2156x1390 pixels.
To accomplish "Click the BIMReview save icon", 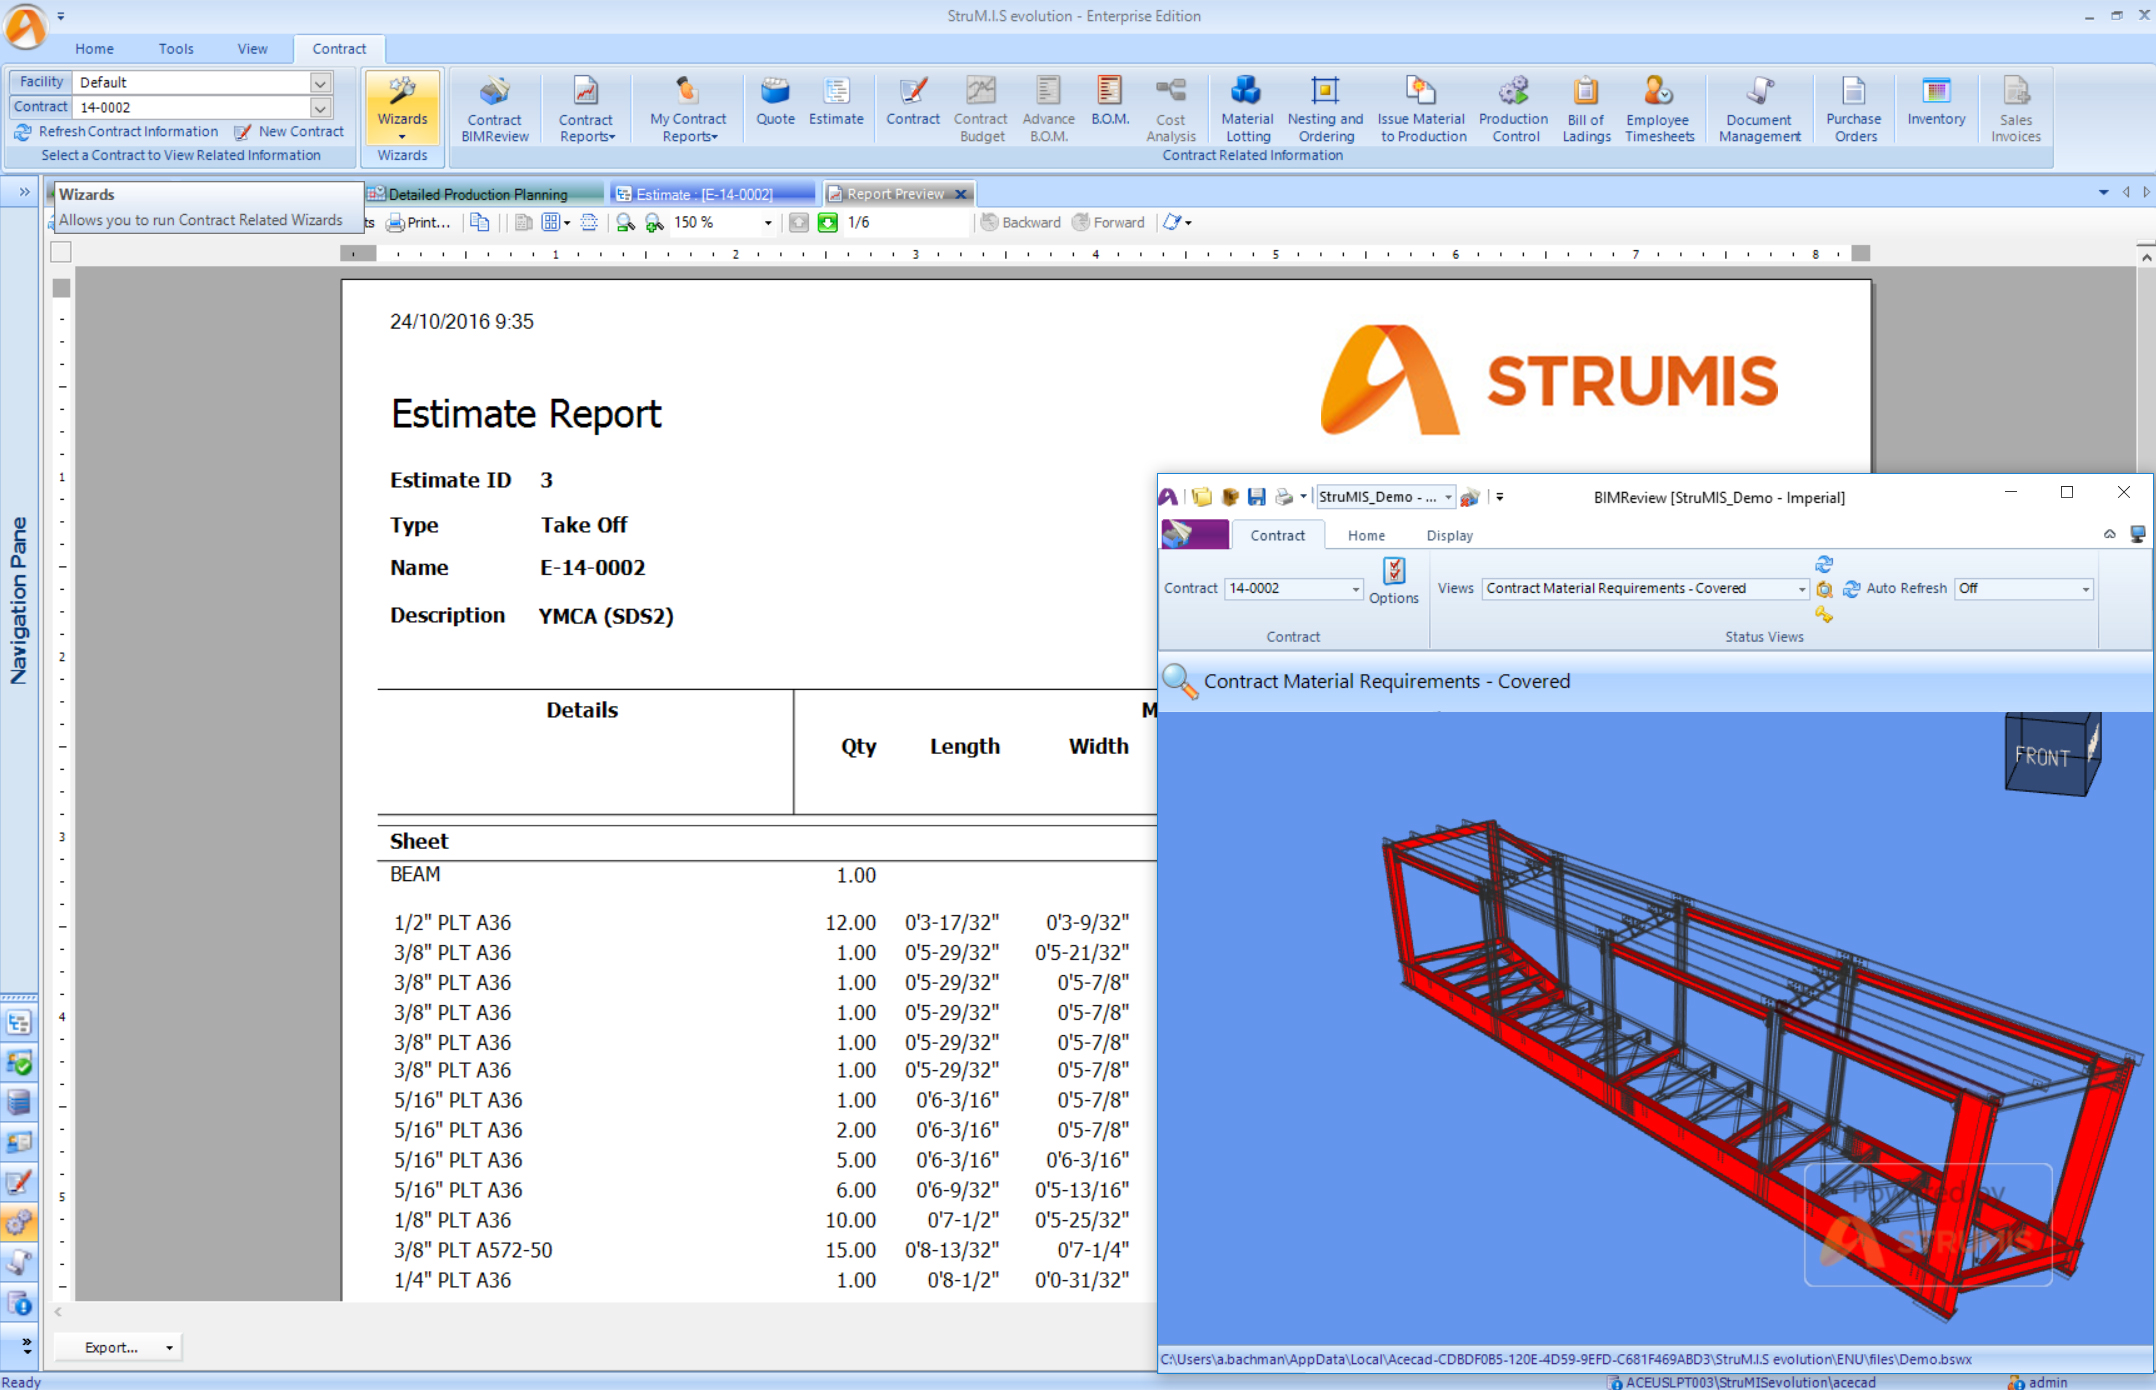I will [1256, 497].
